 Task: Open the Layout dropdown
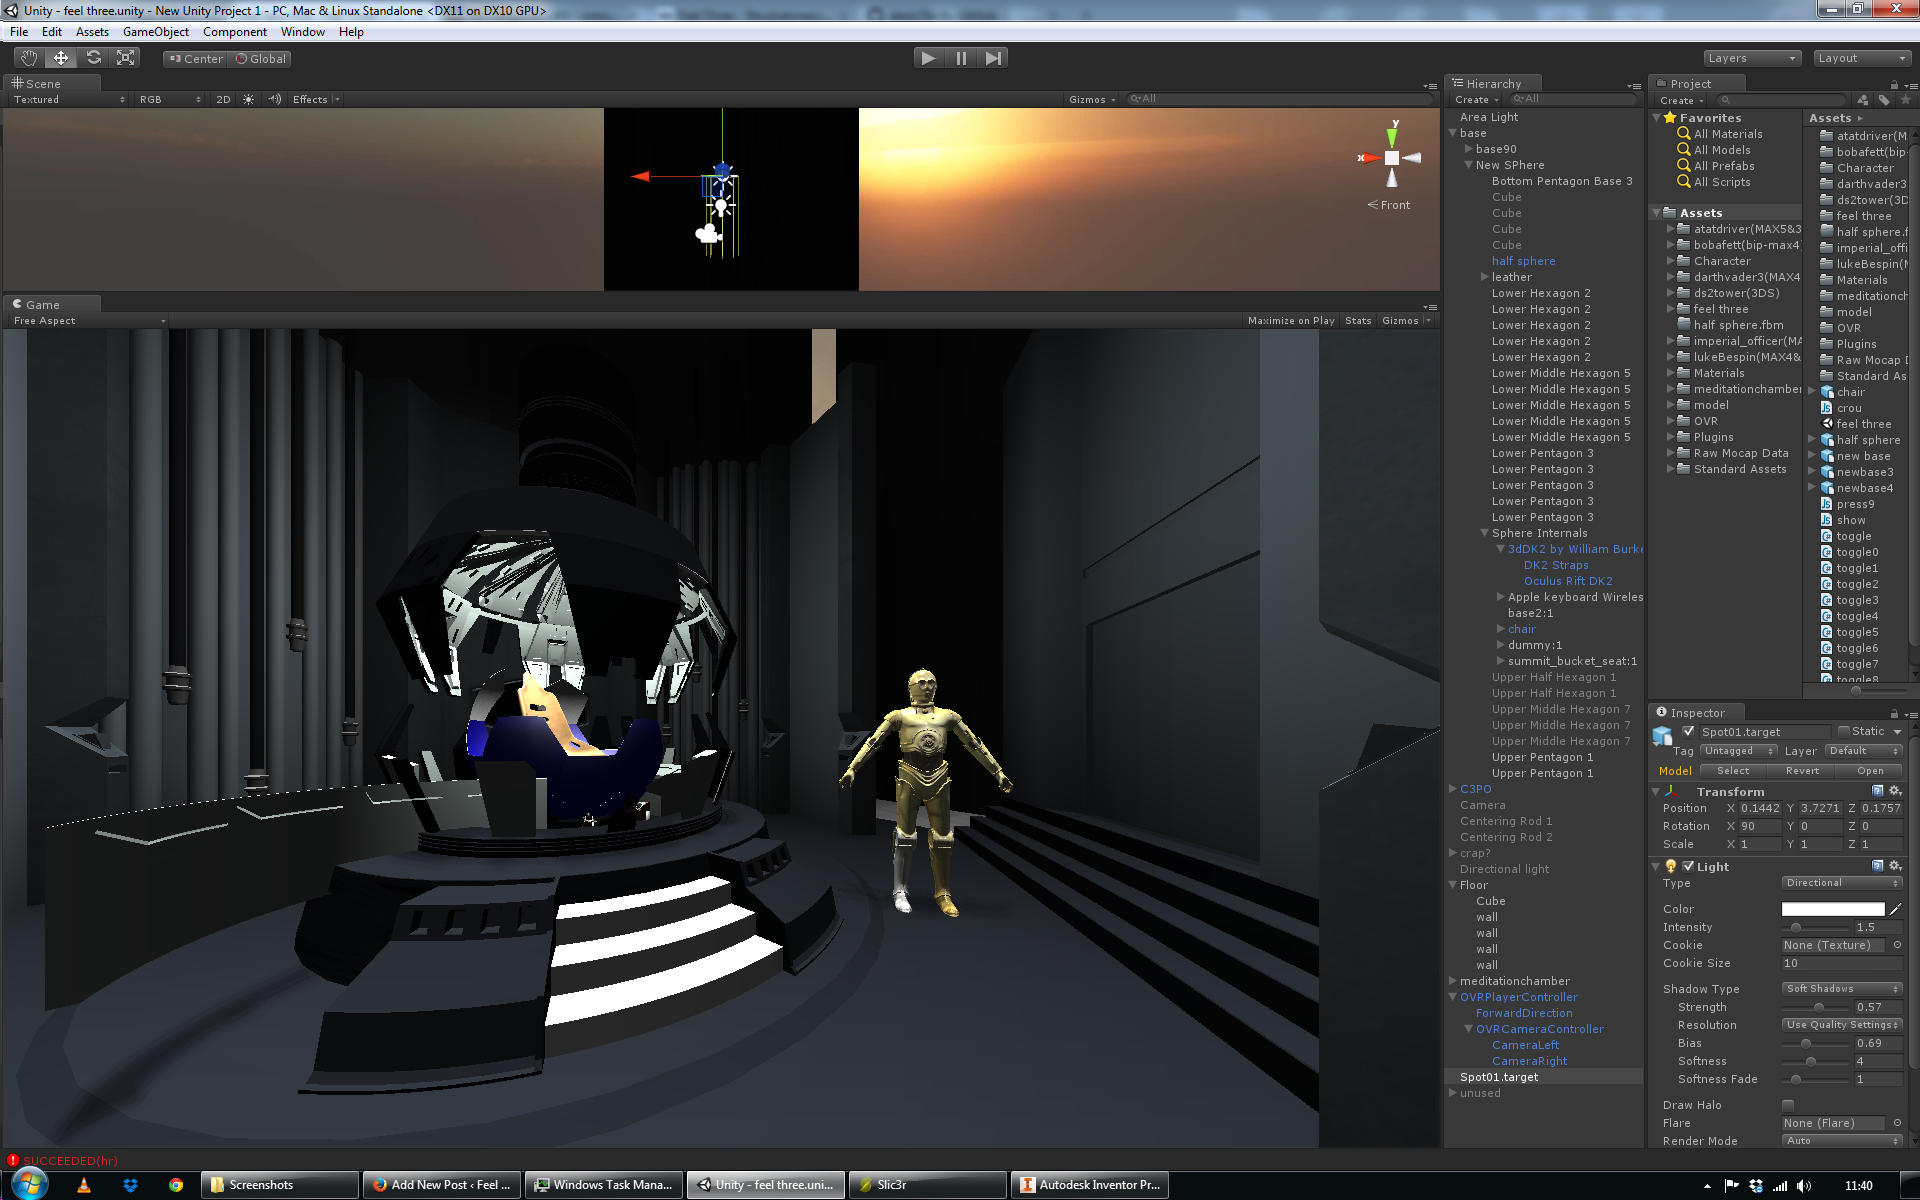tap(1862, 58)
